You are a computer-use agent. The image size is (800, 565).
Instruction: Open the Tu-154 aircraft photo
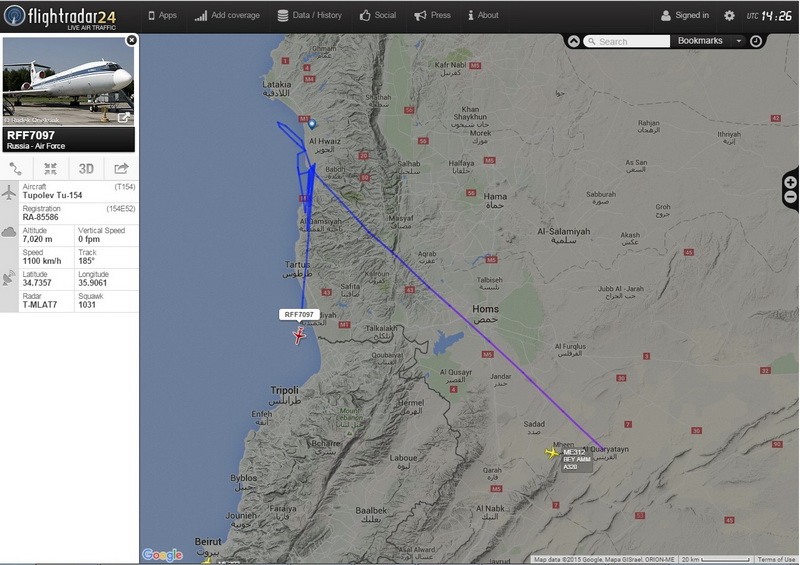coord(68,81)
